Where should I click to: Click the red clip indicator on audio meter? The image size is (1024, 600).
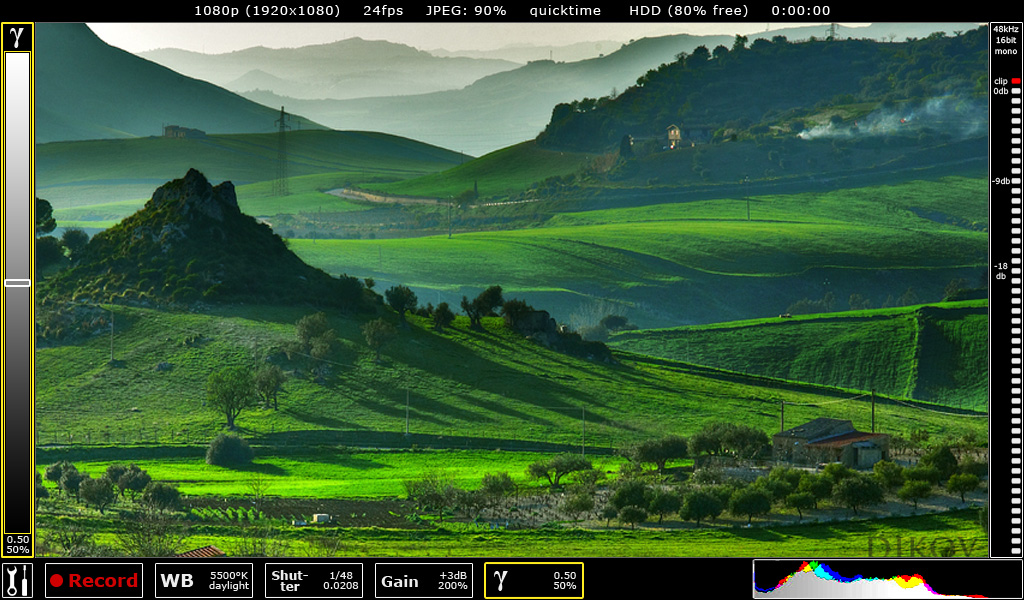[1015, 80]
